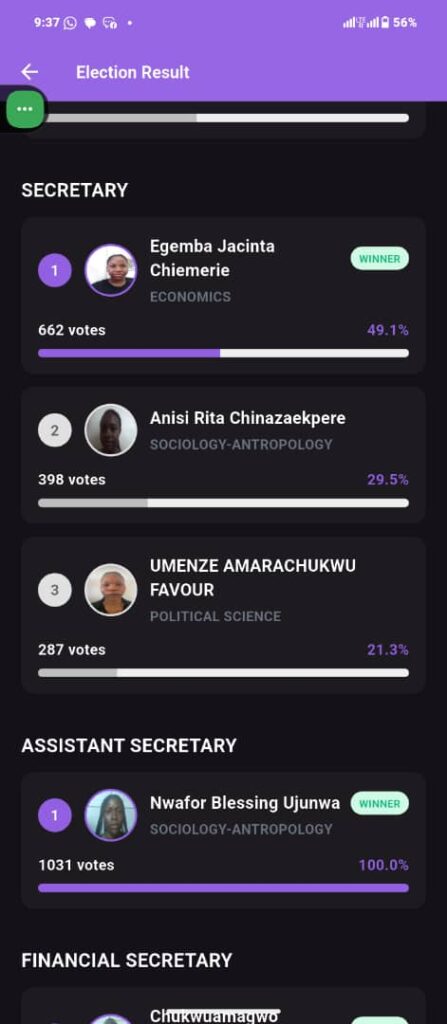Screen dimensions: 447x1024
Task: Tap the WhatsApp status bar notification icon
Action: (70, 23)
